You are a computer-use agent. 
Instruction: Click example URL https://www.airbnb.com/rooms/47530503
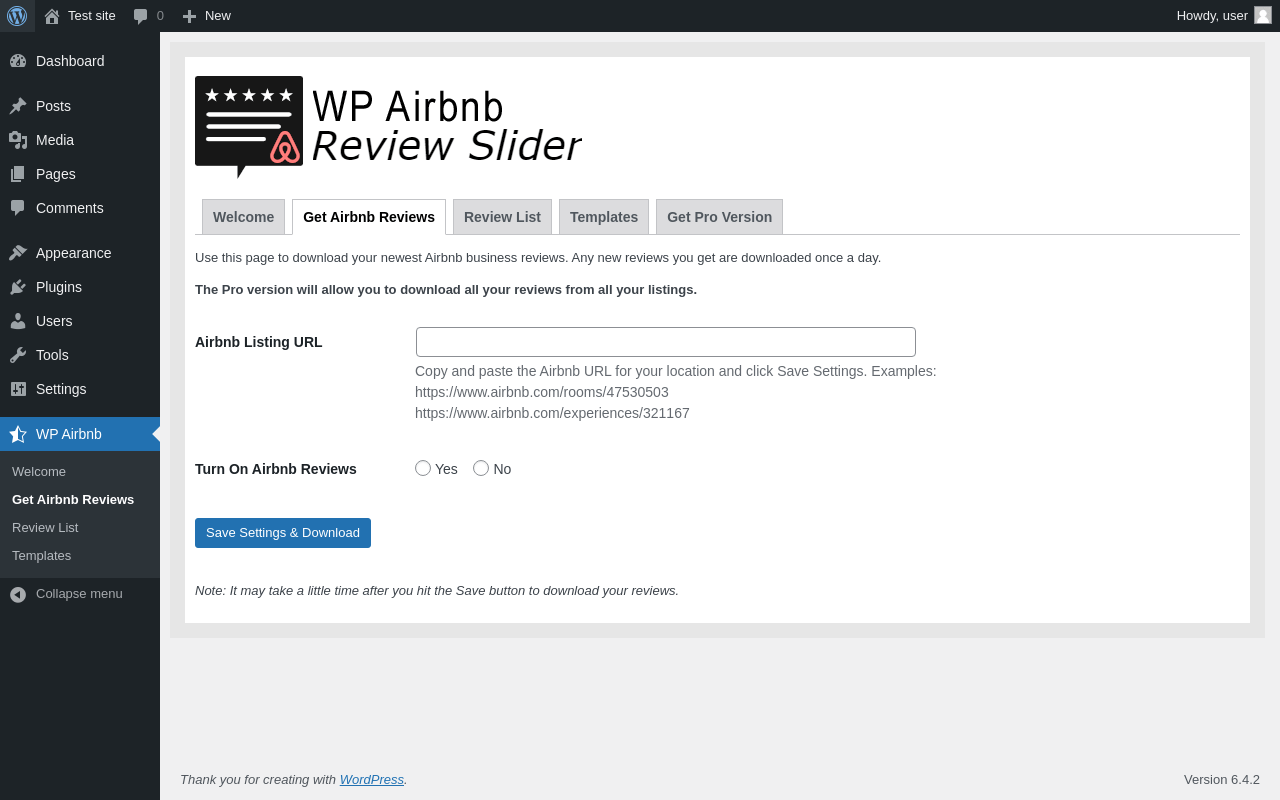click(542, 392)
